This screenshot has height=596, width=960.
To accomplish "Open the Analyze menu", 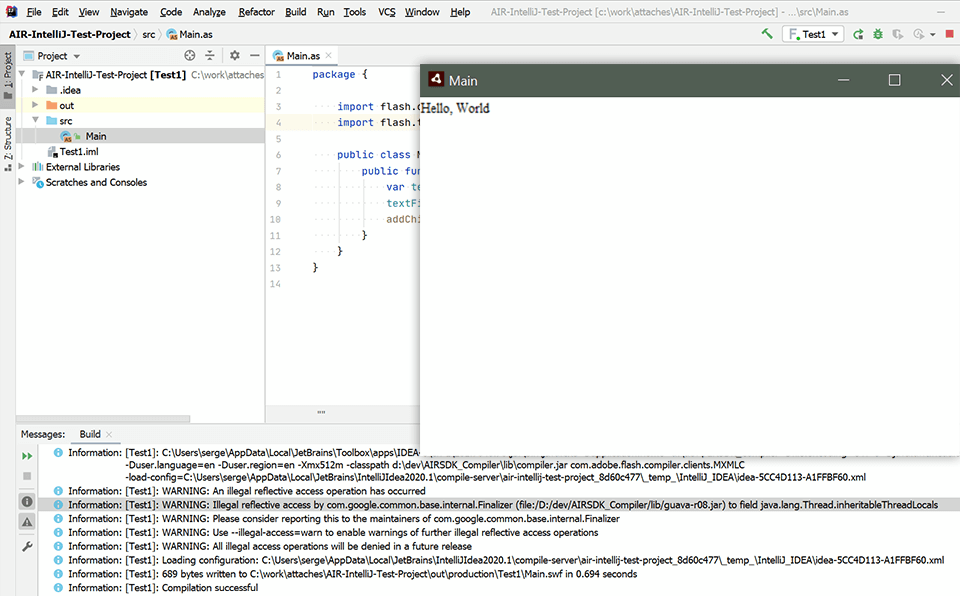I will [209, 12].
